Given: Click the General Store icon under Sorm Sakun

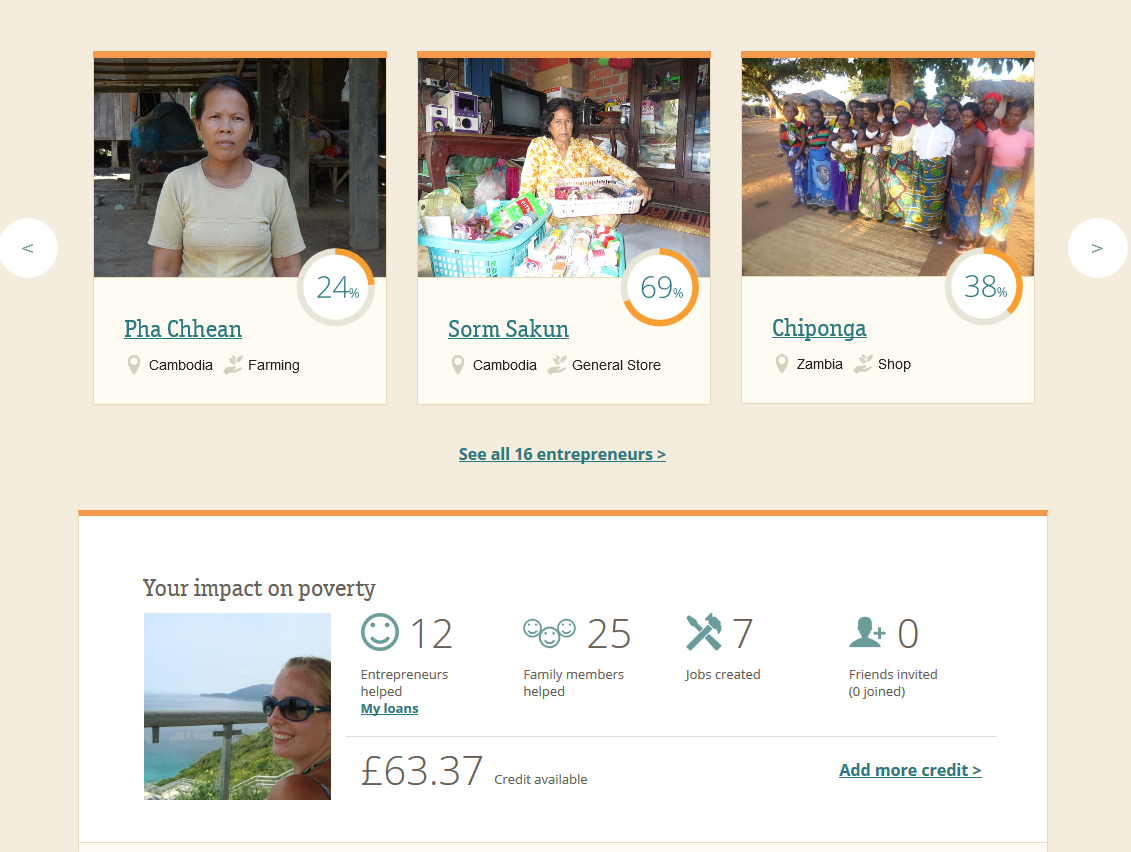Looking at the screenshot, I should click(557, 364).
